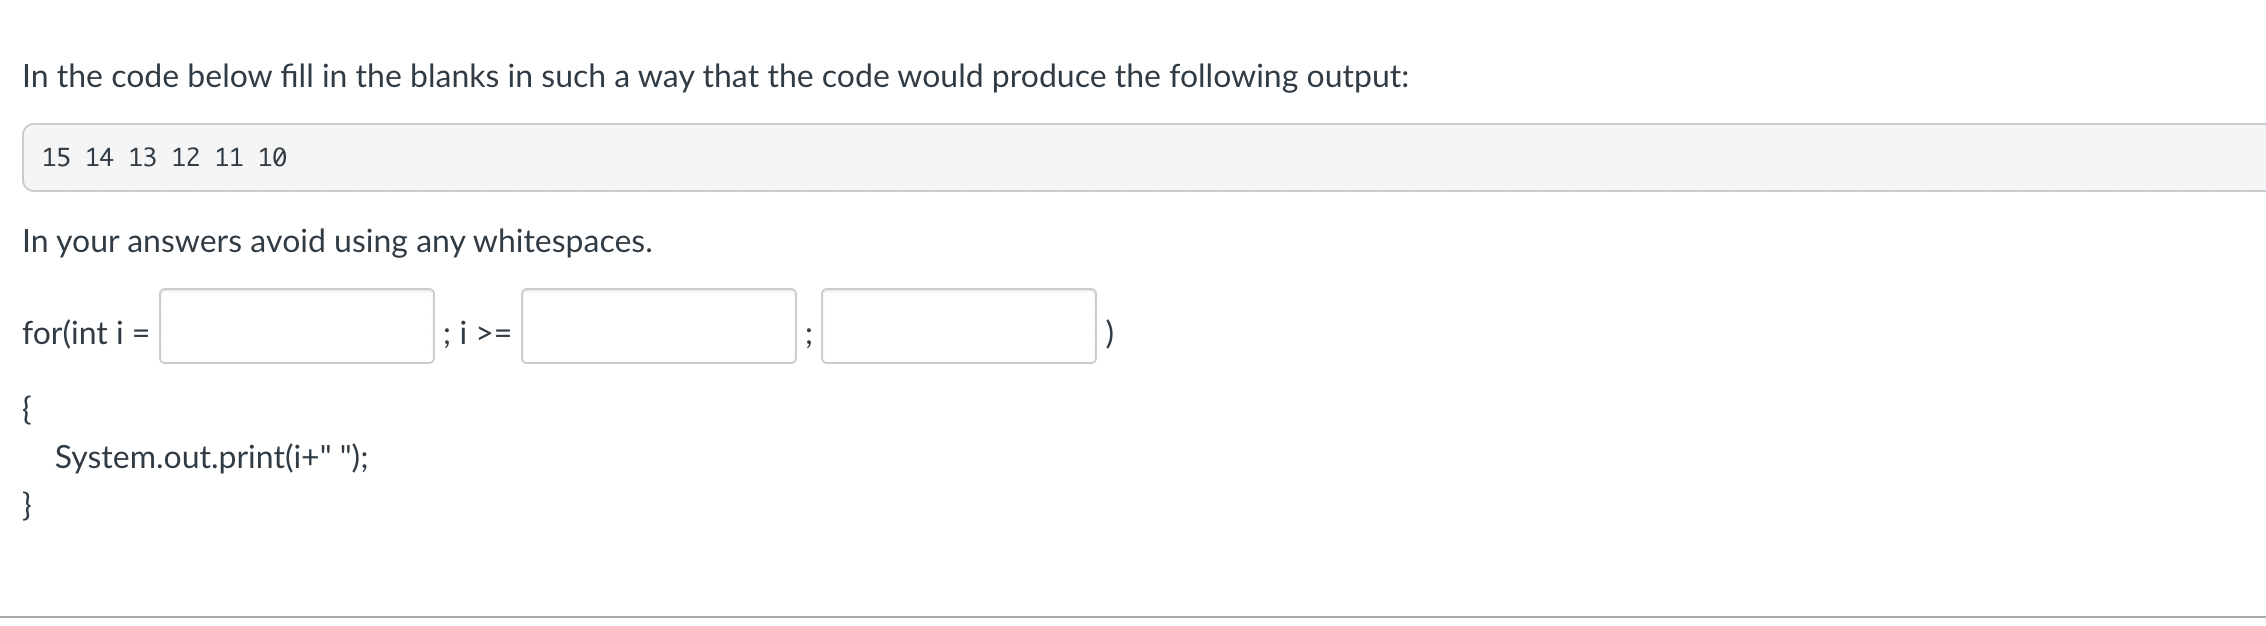Click the expected output box showing 15 14 13
This screenshot has height=626, width=2266.
(x=1133, y=156)
